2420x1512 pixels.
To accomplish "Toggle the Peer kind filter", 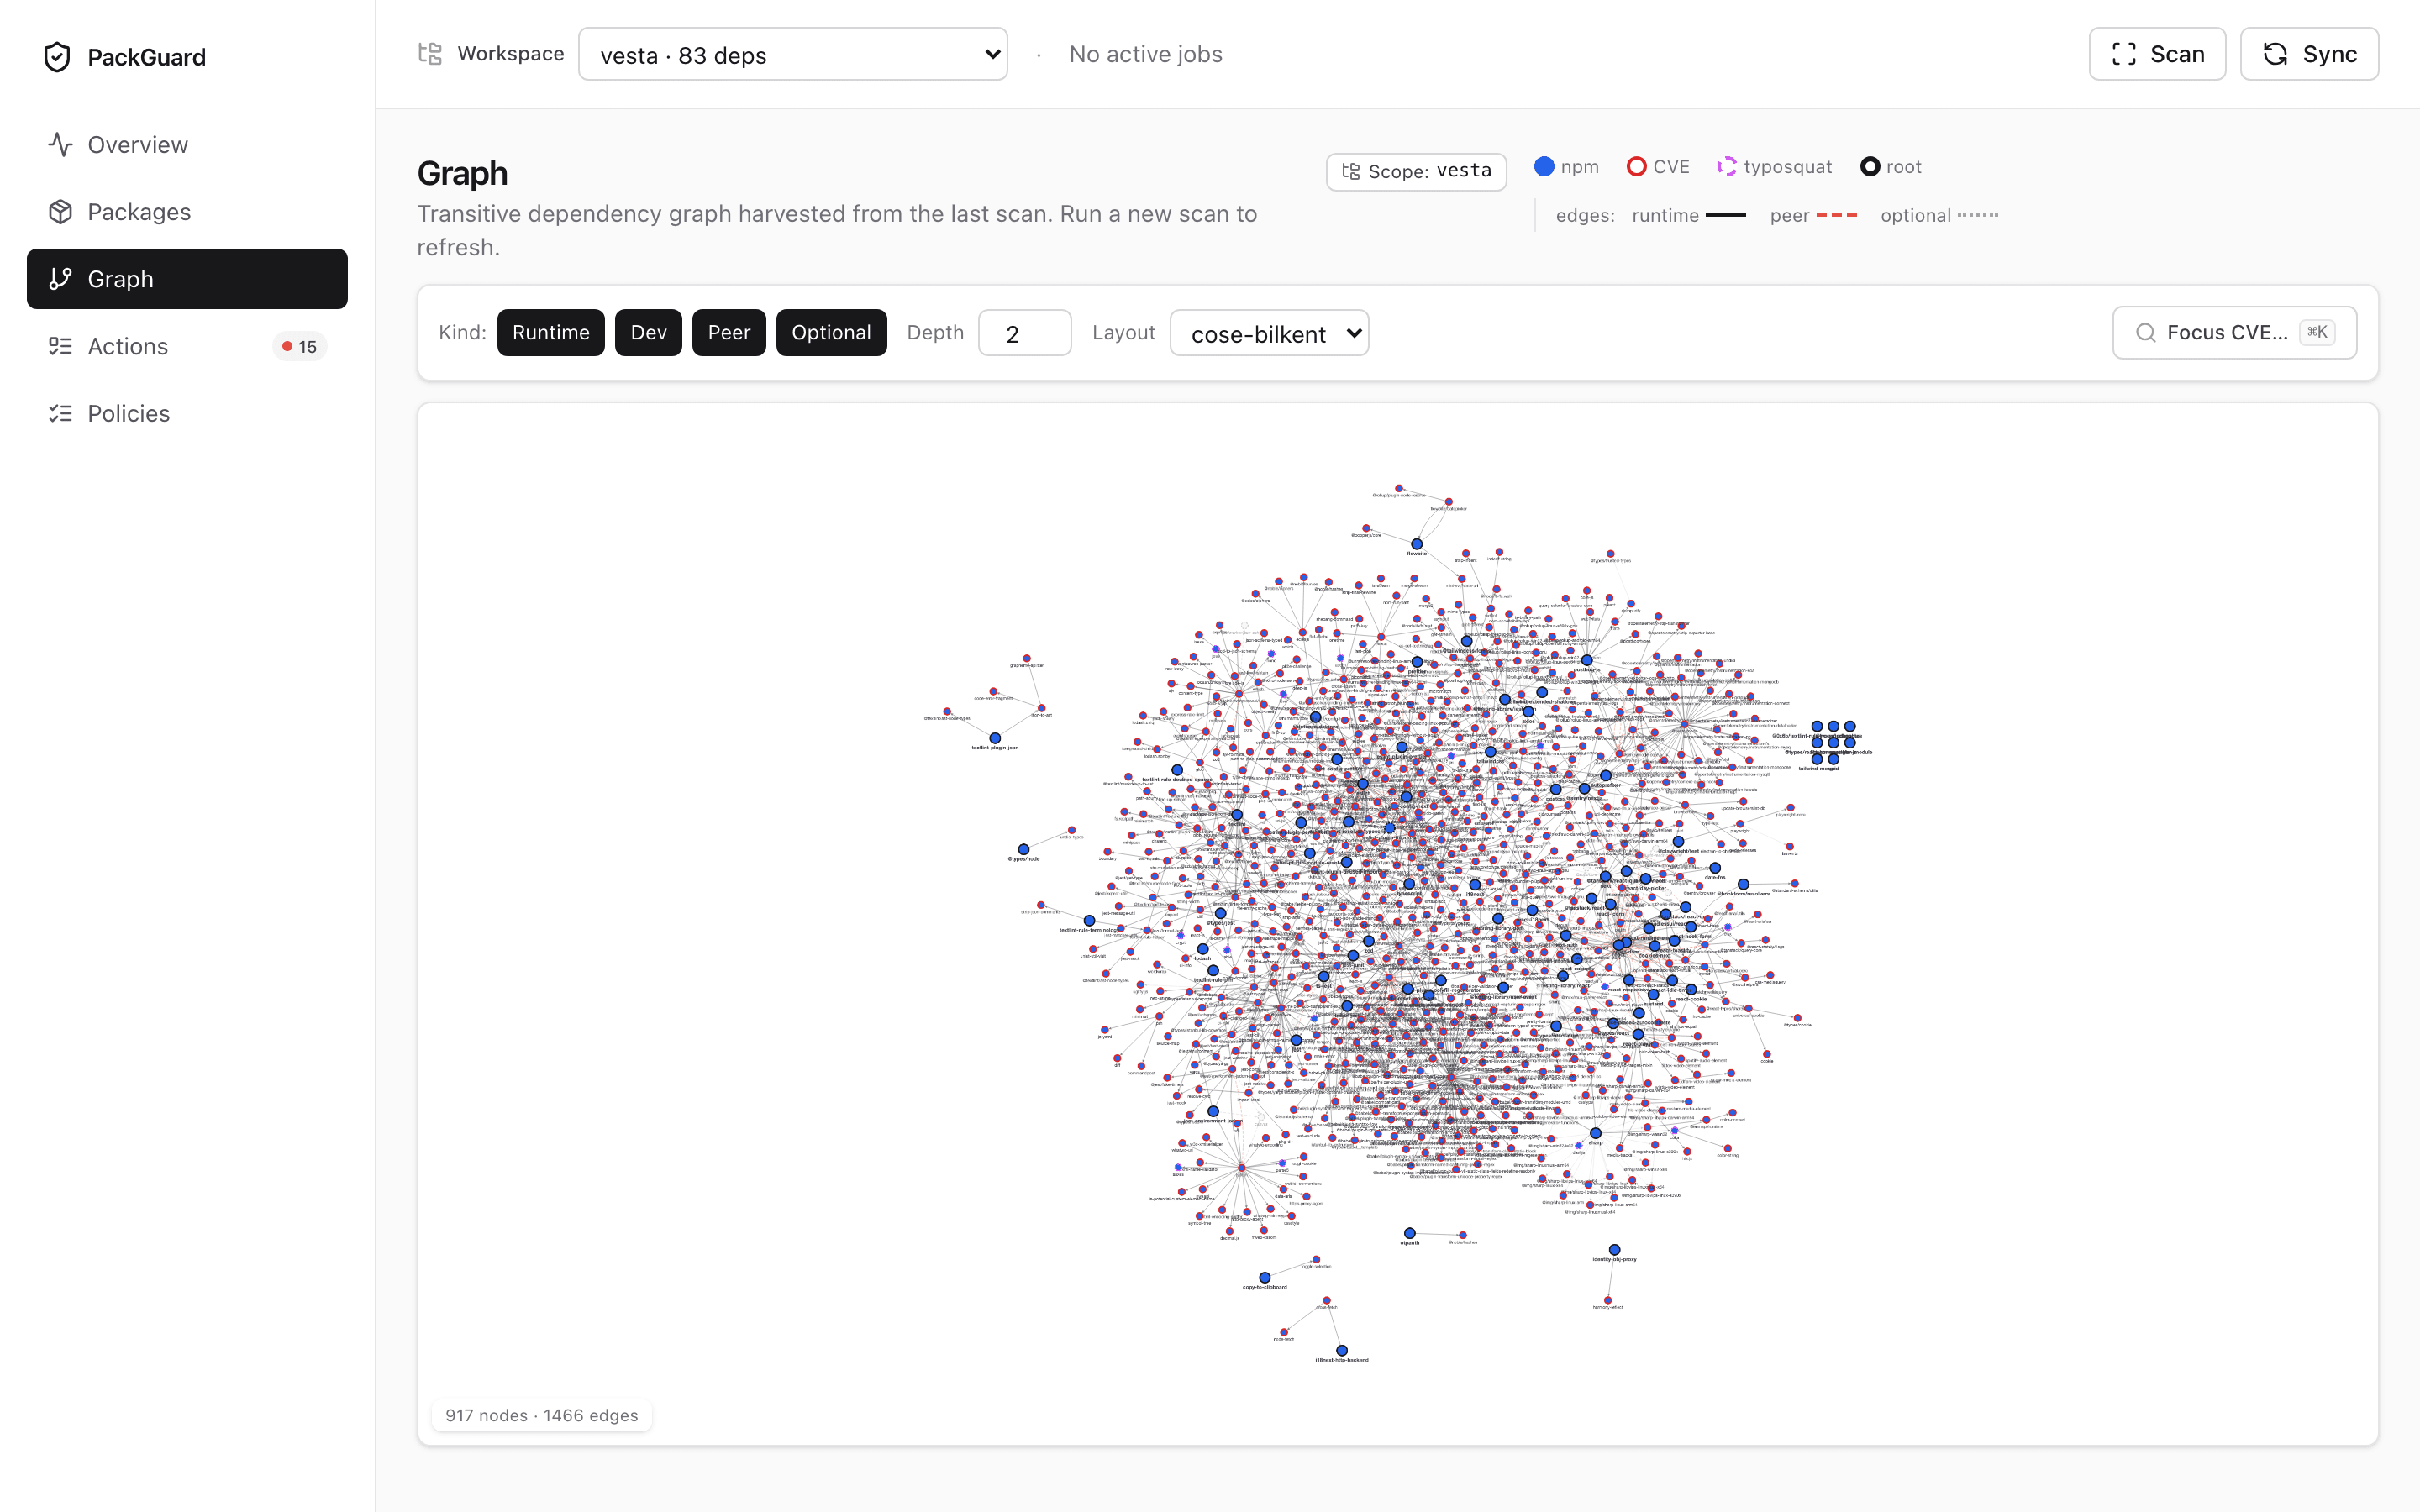I will click(729, 333).
